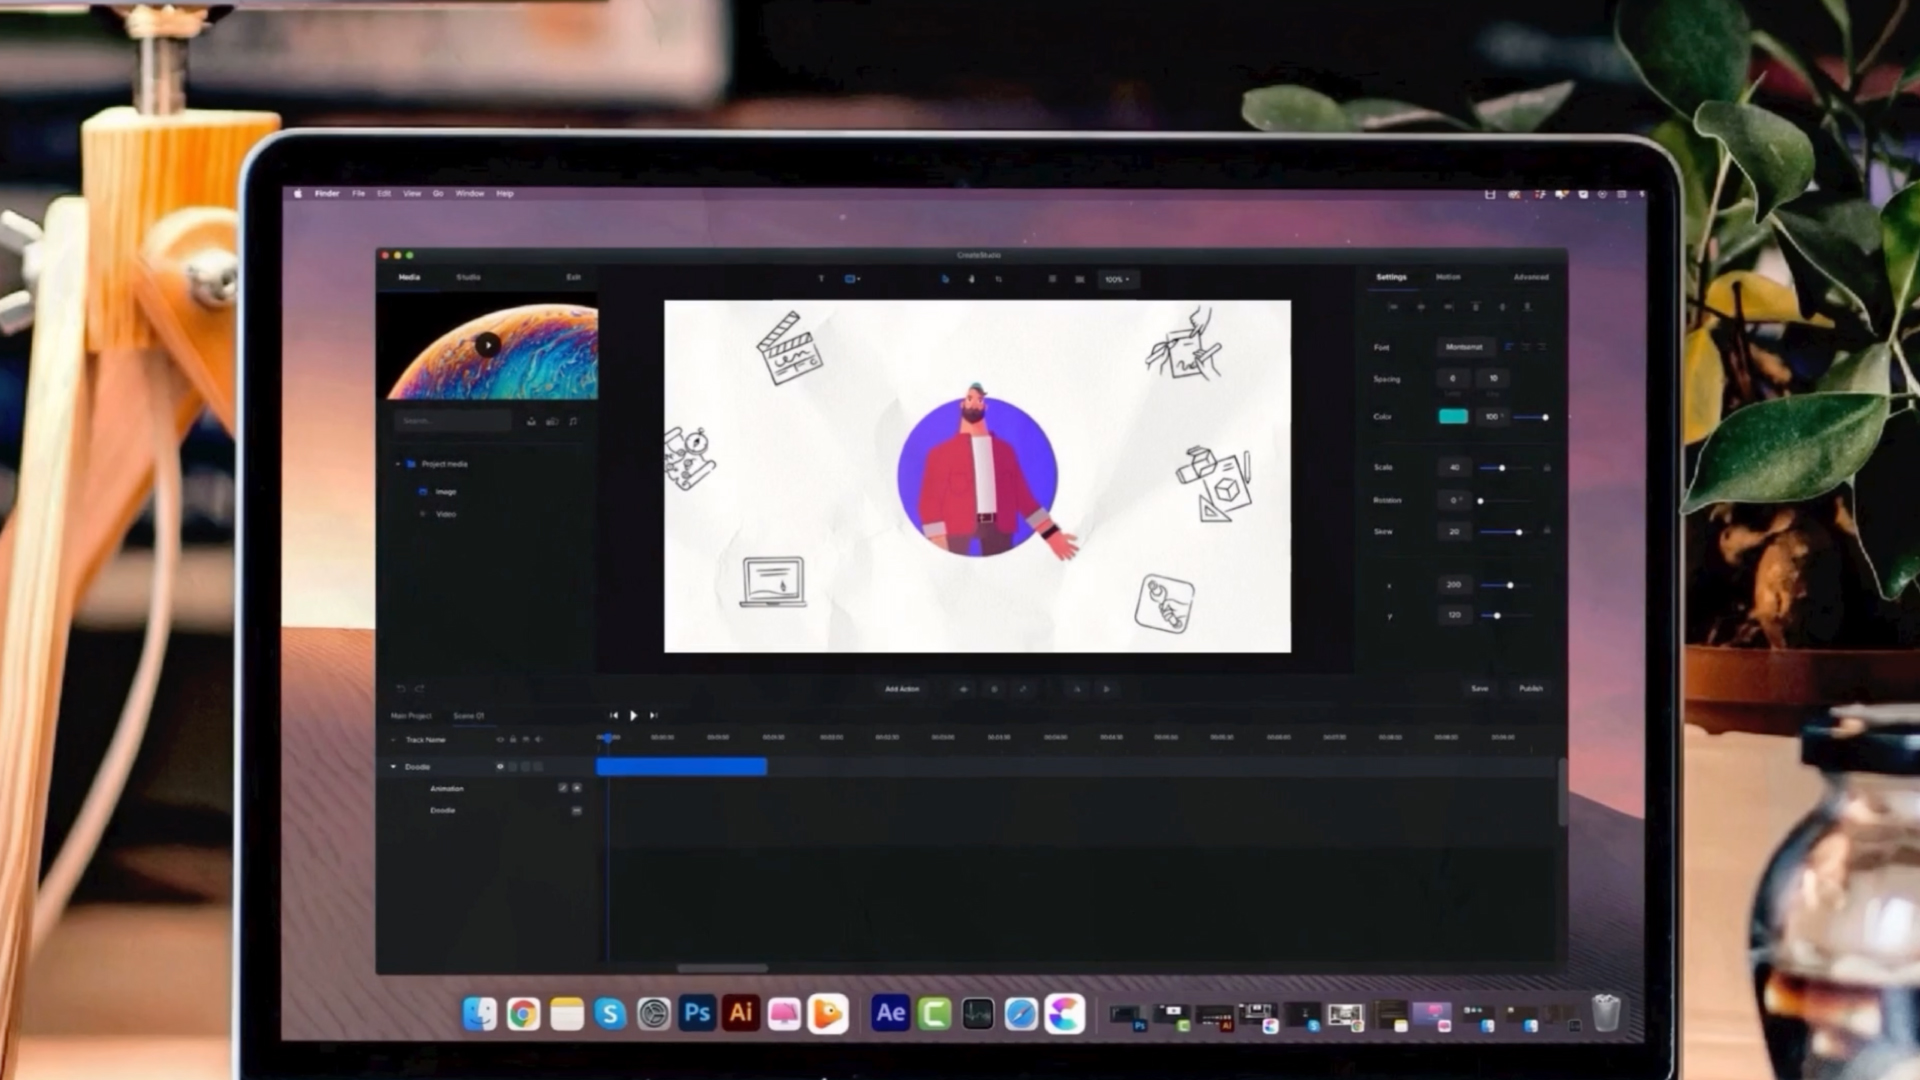Switch to the Motion tab
The image size is (1920, 1080).
point(1448,277)
